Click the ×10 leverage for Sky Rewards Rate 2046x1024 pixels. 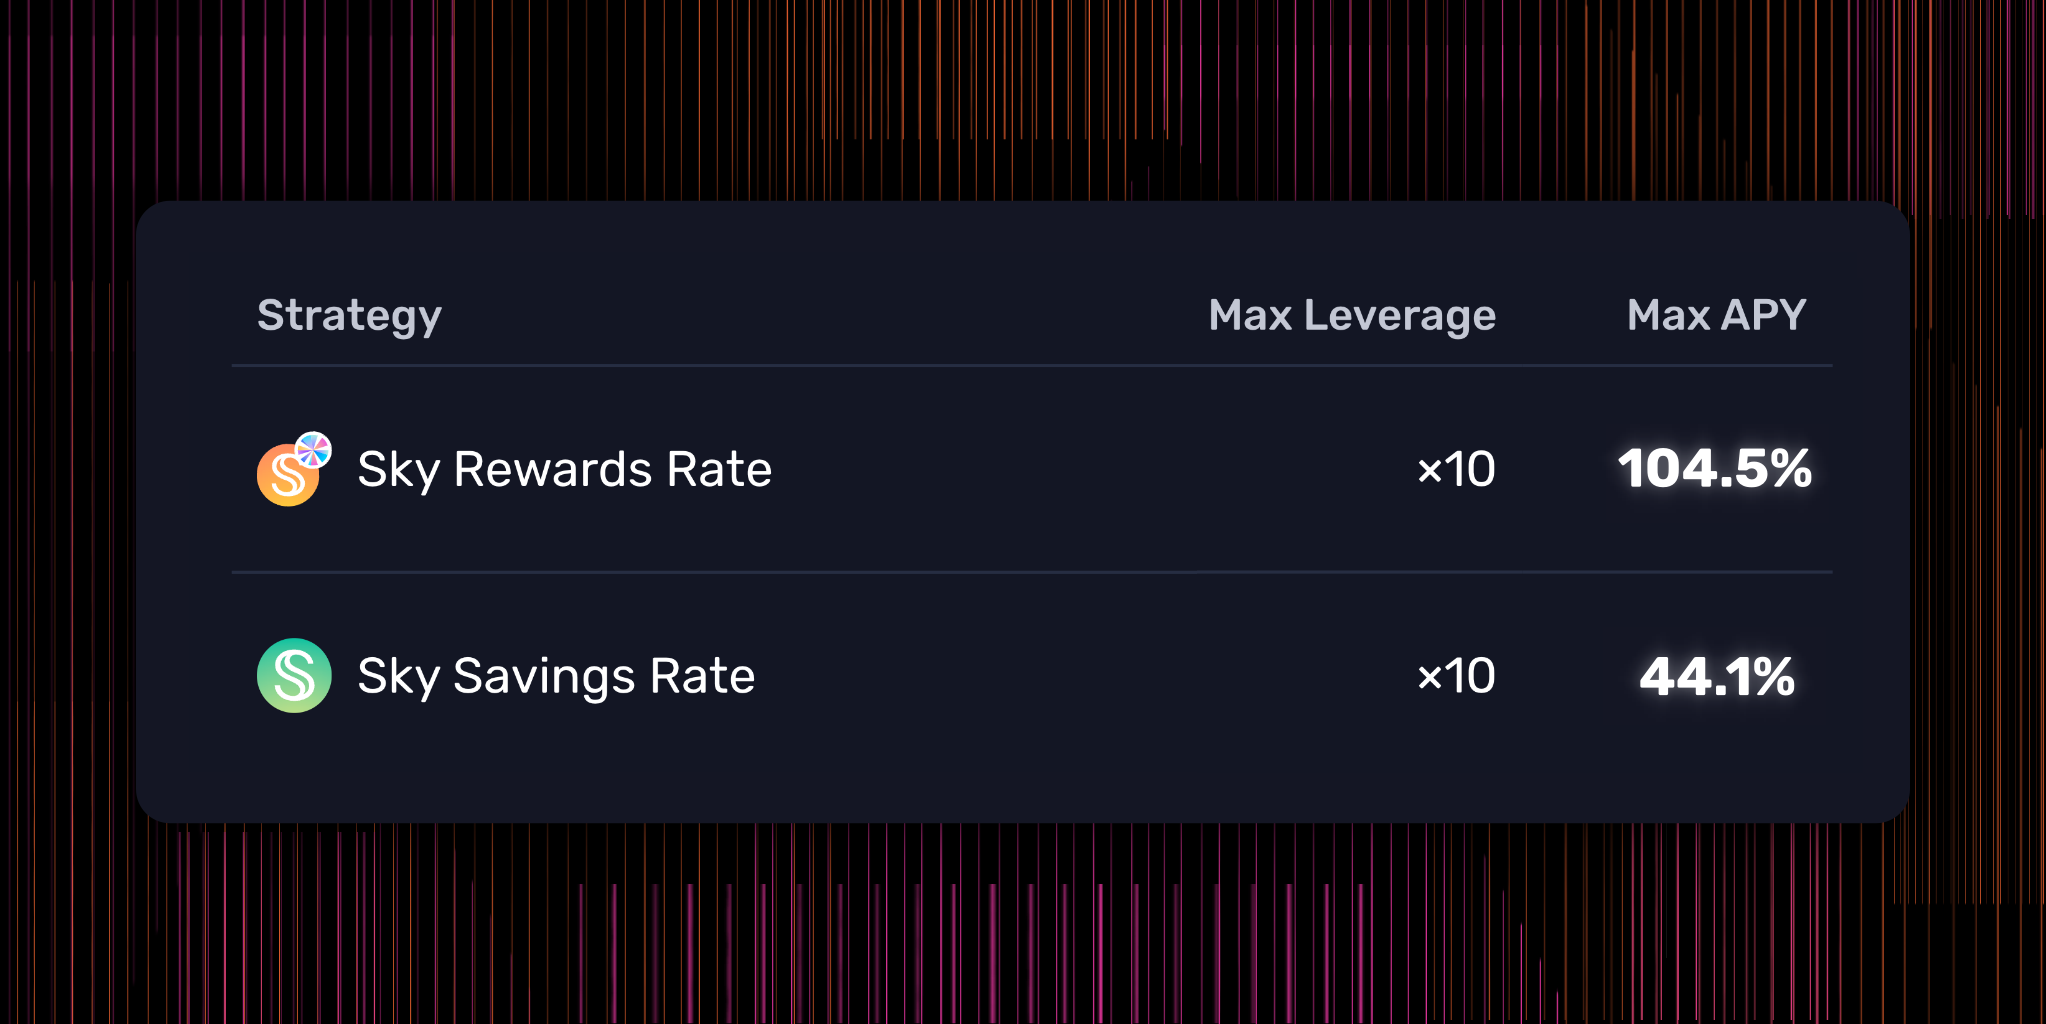point(1455,467)
